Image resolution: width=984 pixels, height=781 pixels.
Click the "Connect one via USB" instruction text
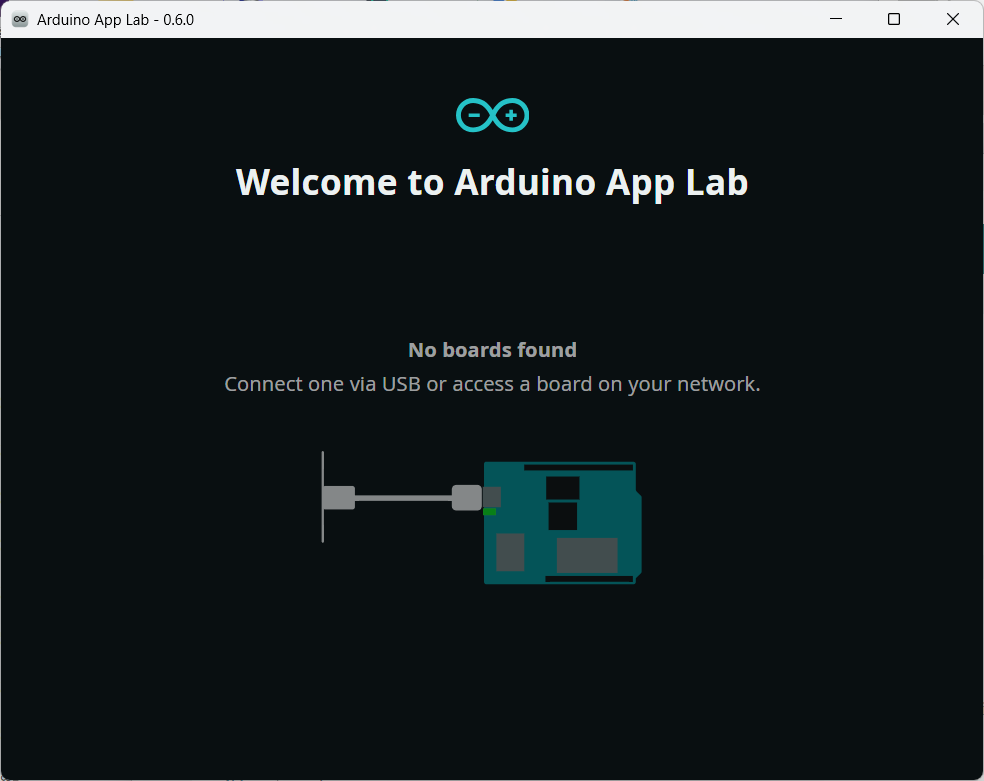492,384
